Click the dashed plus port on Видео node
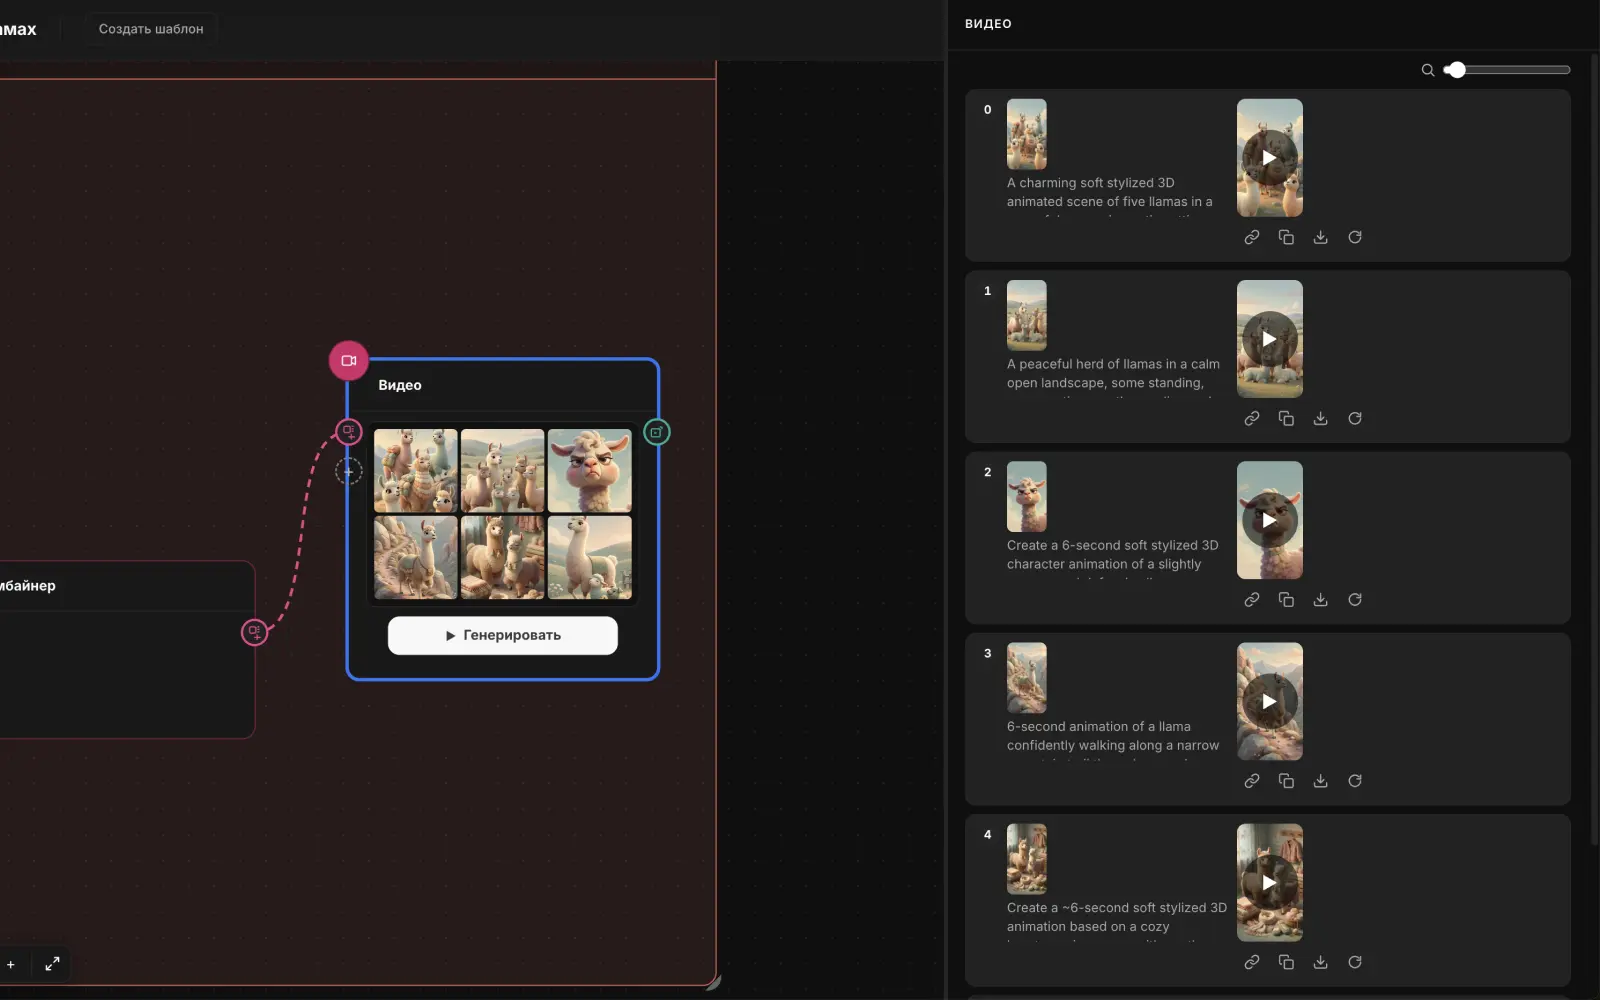 pyautogui.click(x=348, y=471)
